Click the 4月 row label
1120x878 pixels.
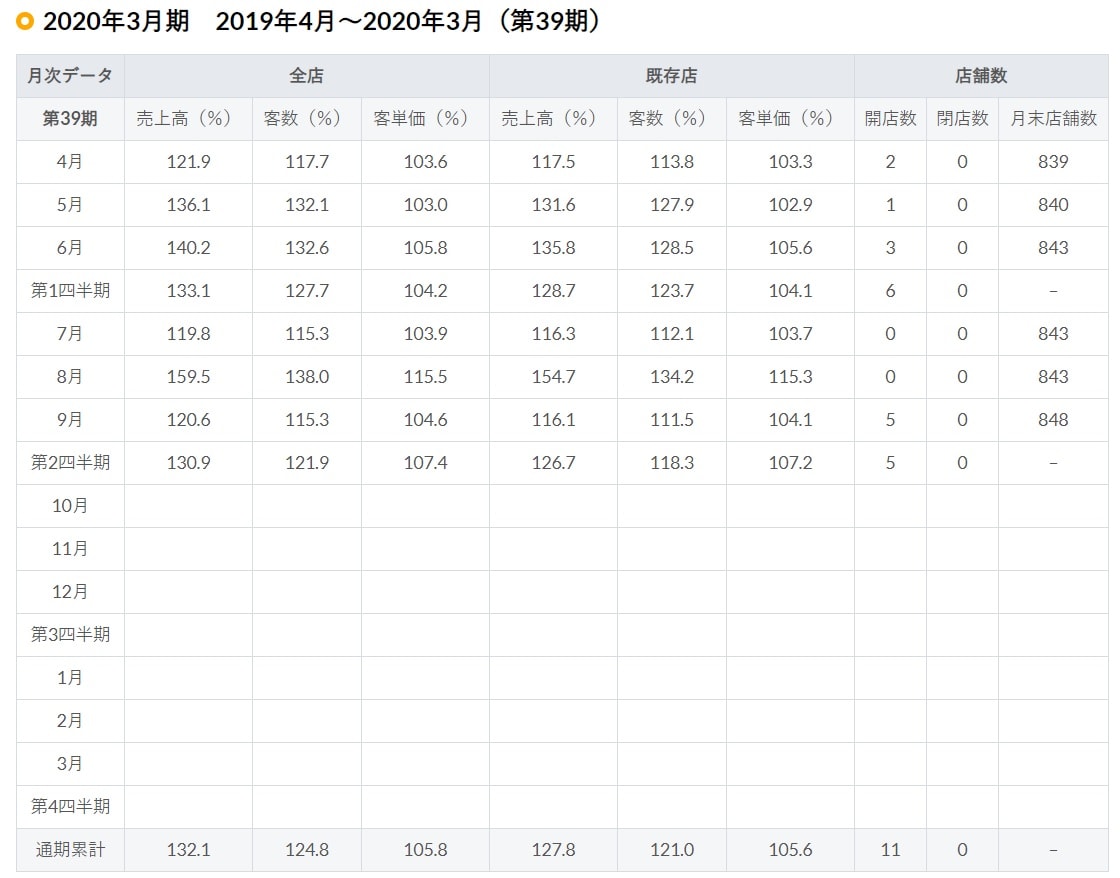(x=70, y=162)
